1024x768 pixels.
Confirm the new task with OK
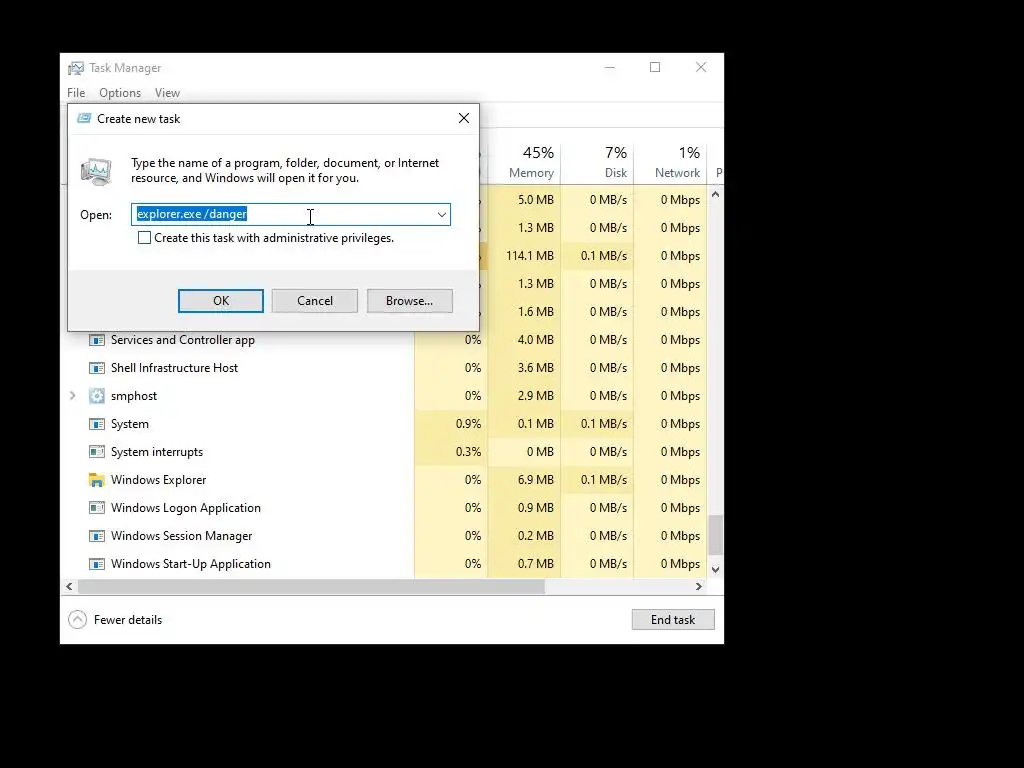(x=221, y=300)
